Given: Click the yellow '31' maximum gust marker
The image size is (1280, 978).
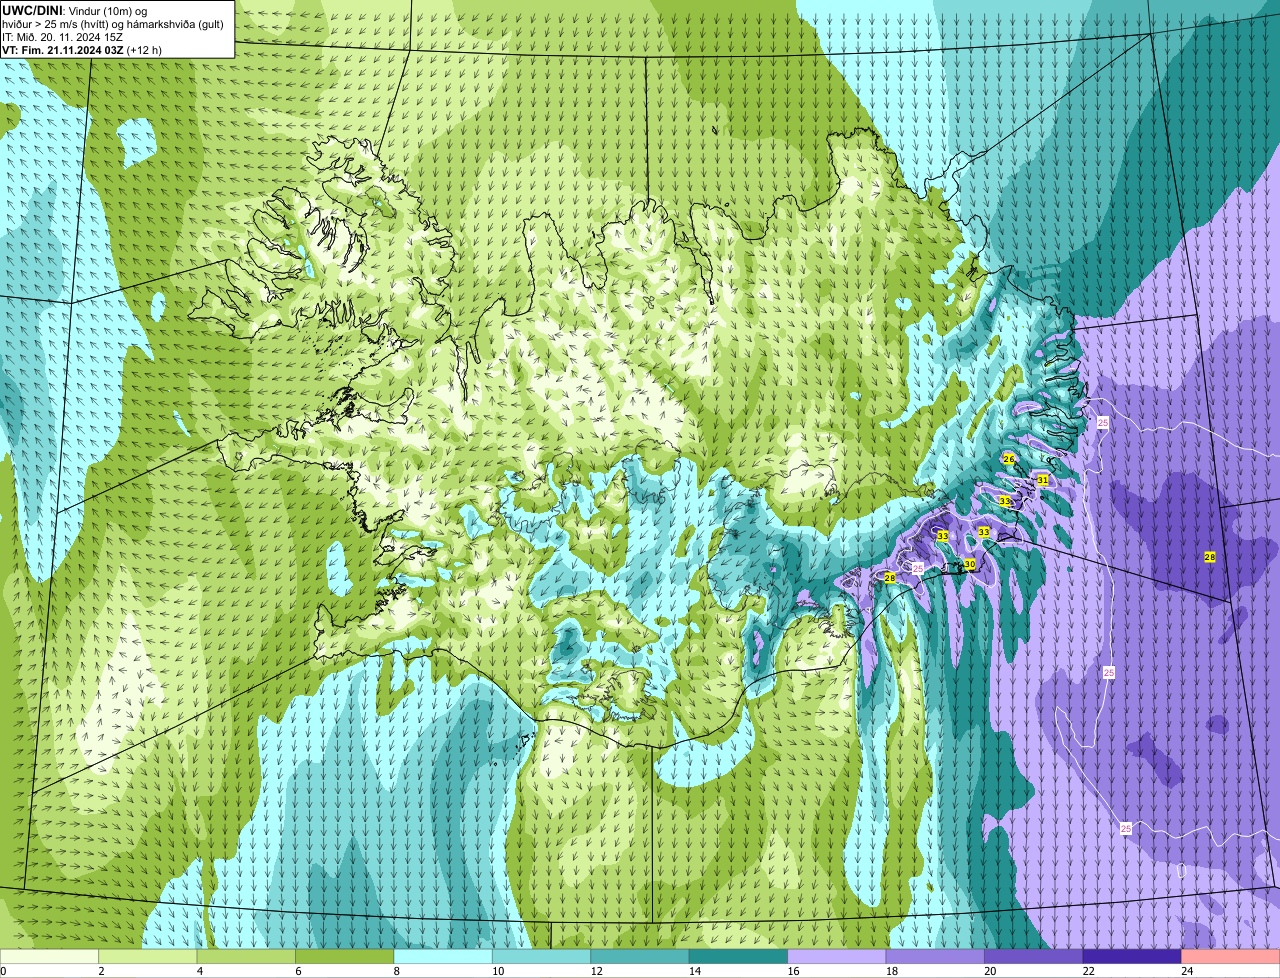Looking at the screenshot, I should (x=1043, y=480).
